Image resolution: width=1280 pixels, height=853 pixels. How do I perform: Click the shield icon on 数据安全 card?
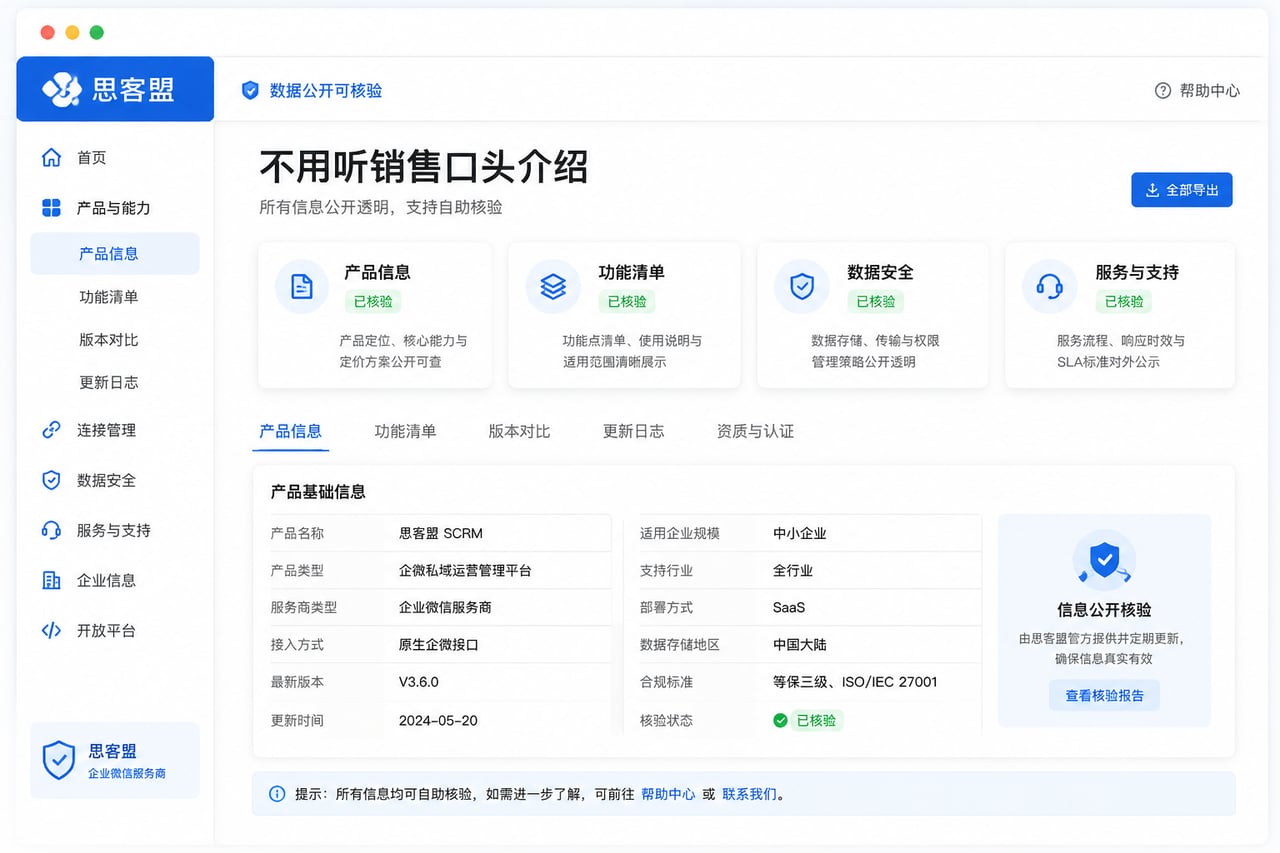(801, 287)
